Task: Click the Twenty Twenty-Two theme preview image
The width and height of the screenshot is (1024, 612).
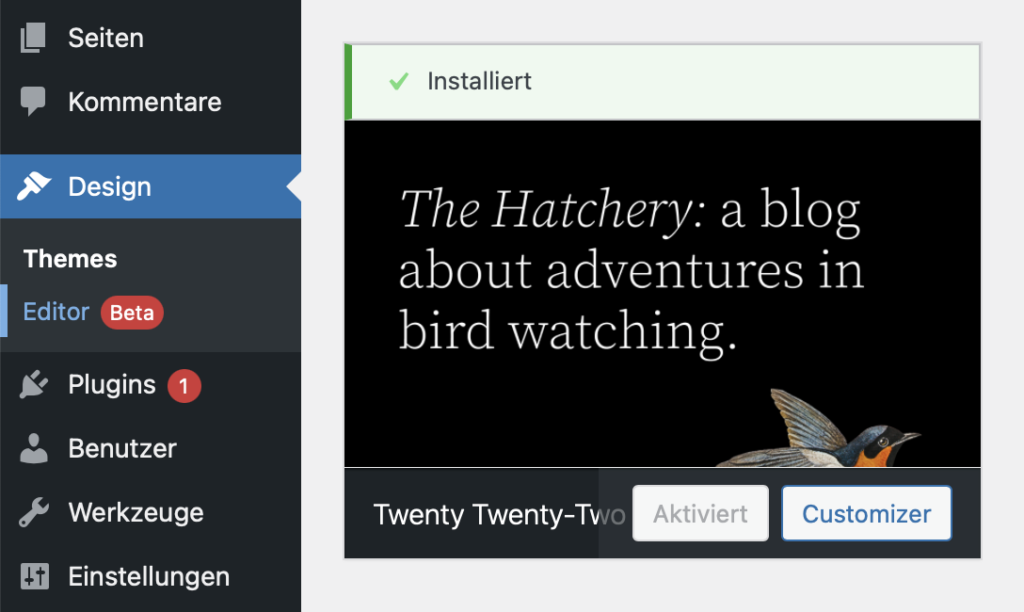Action: pos(662,293)
